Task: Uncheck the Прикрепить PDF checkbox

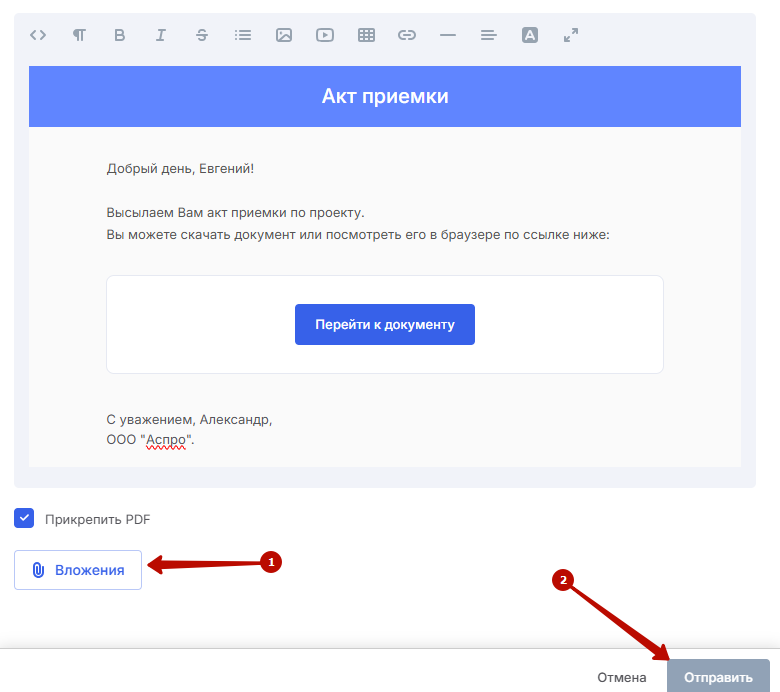Action: 24,518
